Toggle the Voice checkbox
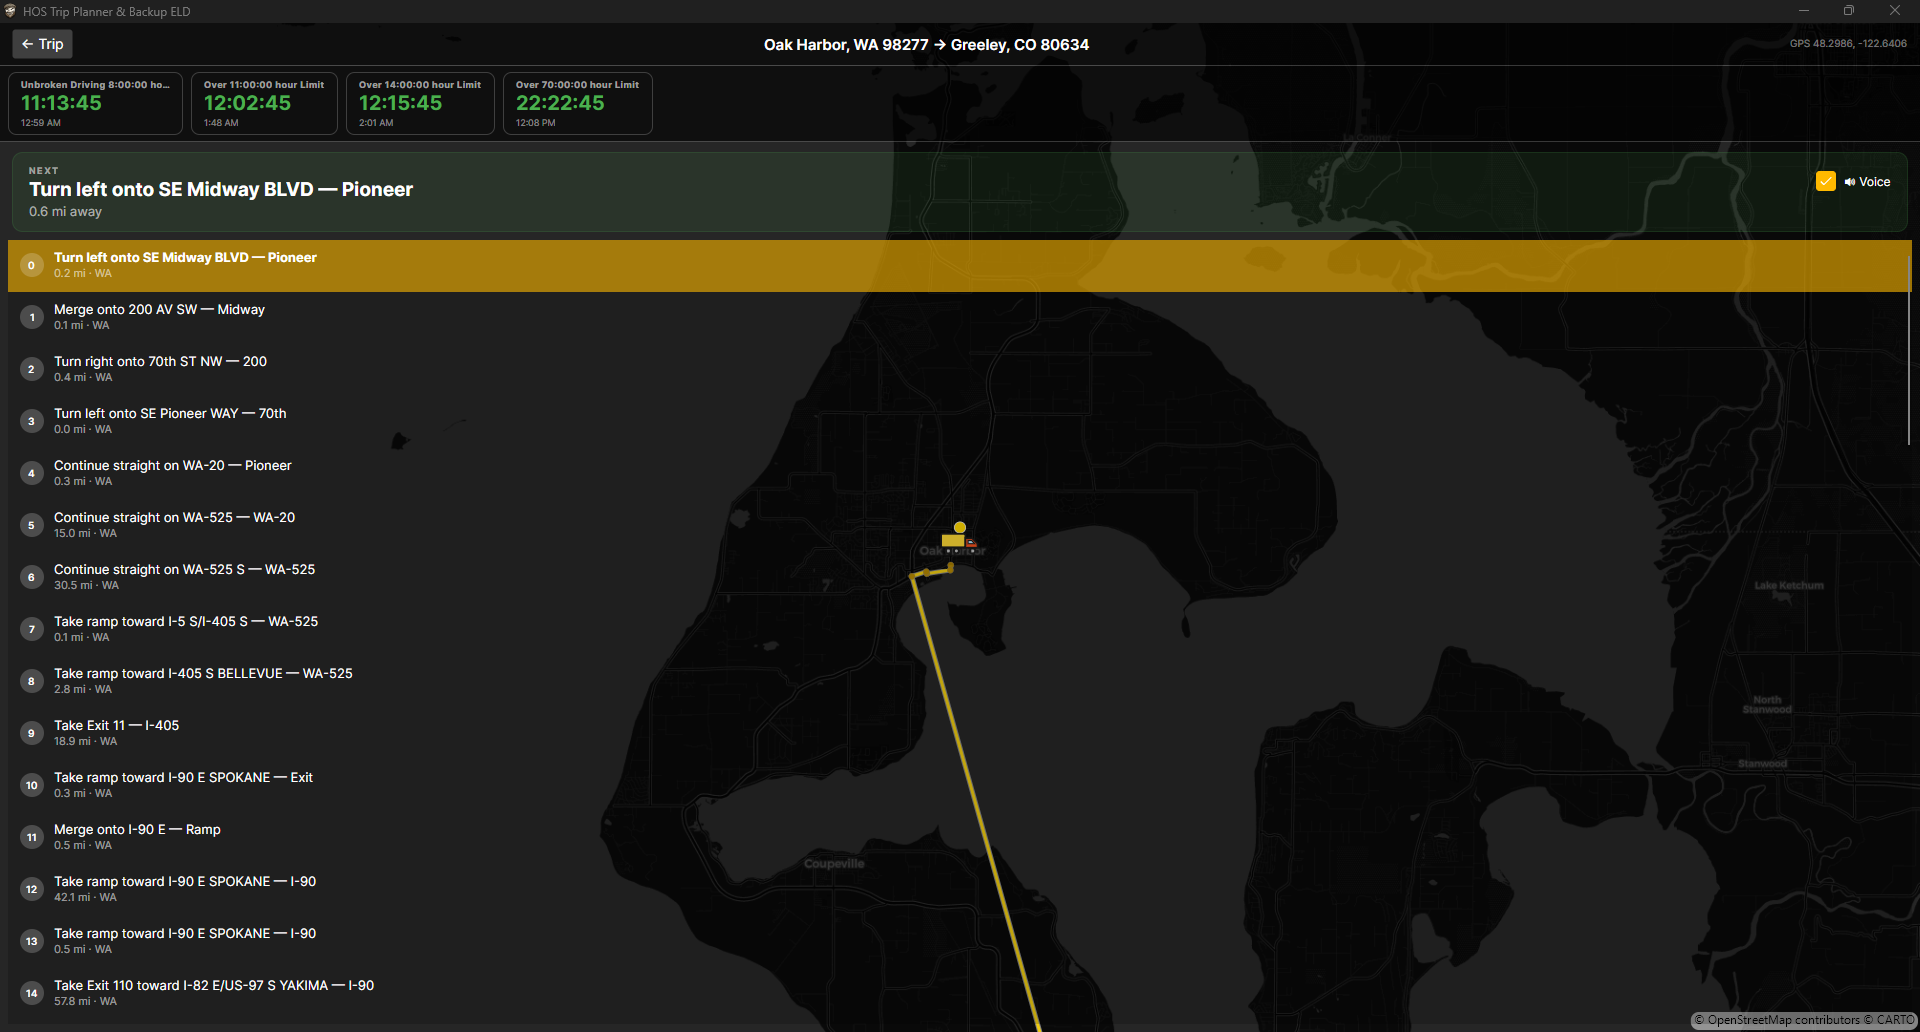 point(1826,182)
